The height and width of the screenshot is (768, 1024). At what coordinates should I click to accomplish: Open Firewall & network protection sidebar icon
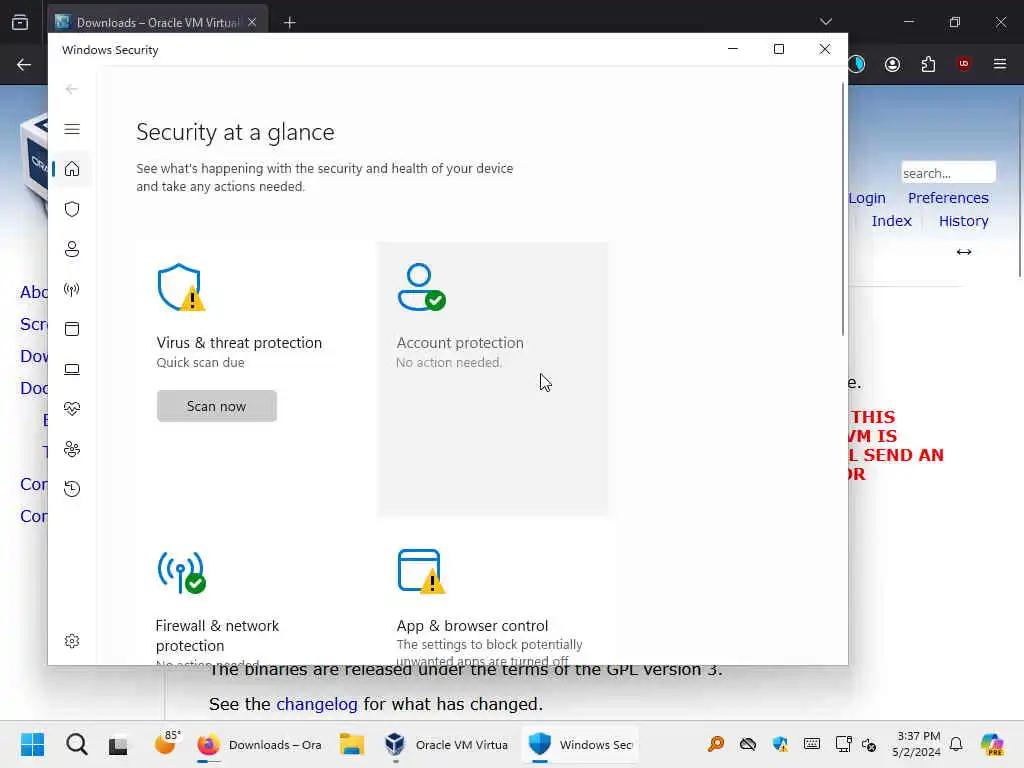(72, 289)
